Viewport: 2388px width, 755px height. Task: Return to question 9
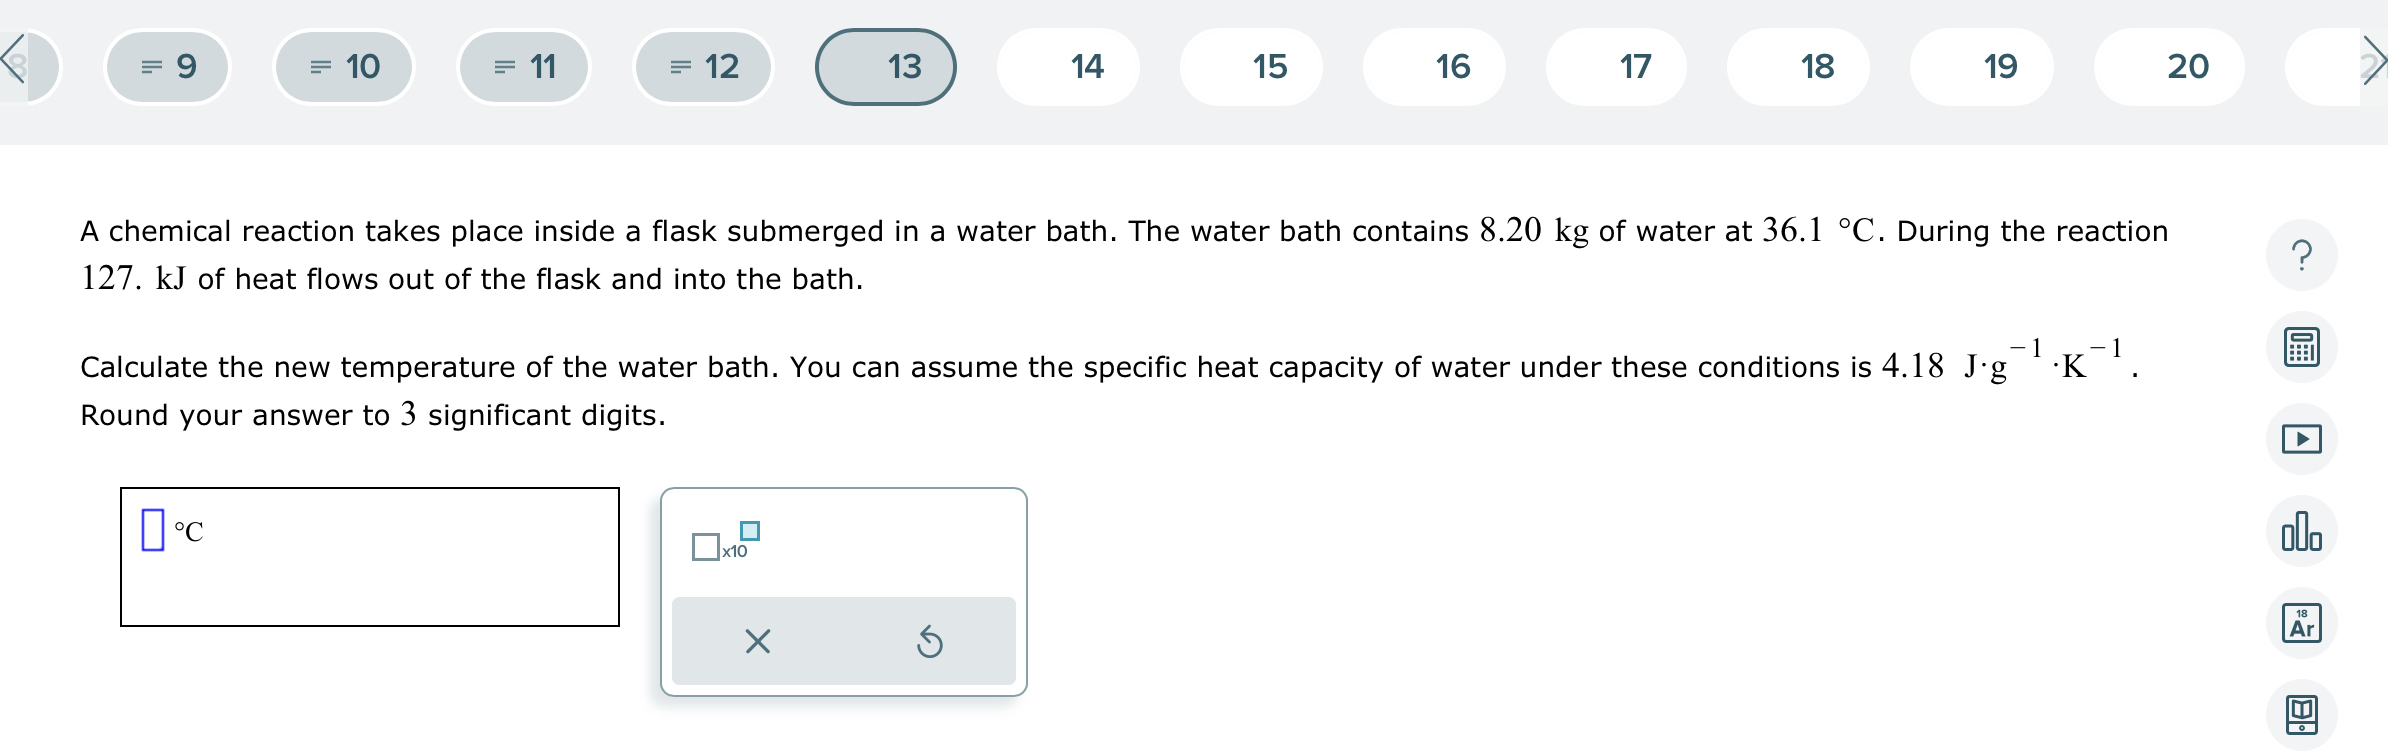point(167,66)
